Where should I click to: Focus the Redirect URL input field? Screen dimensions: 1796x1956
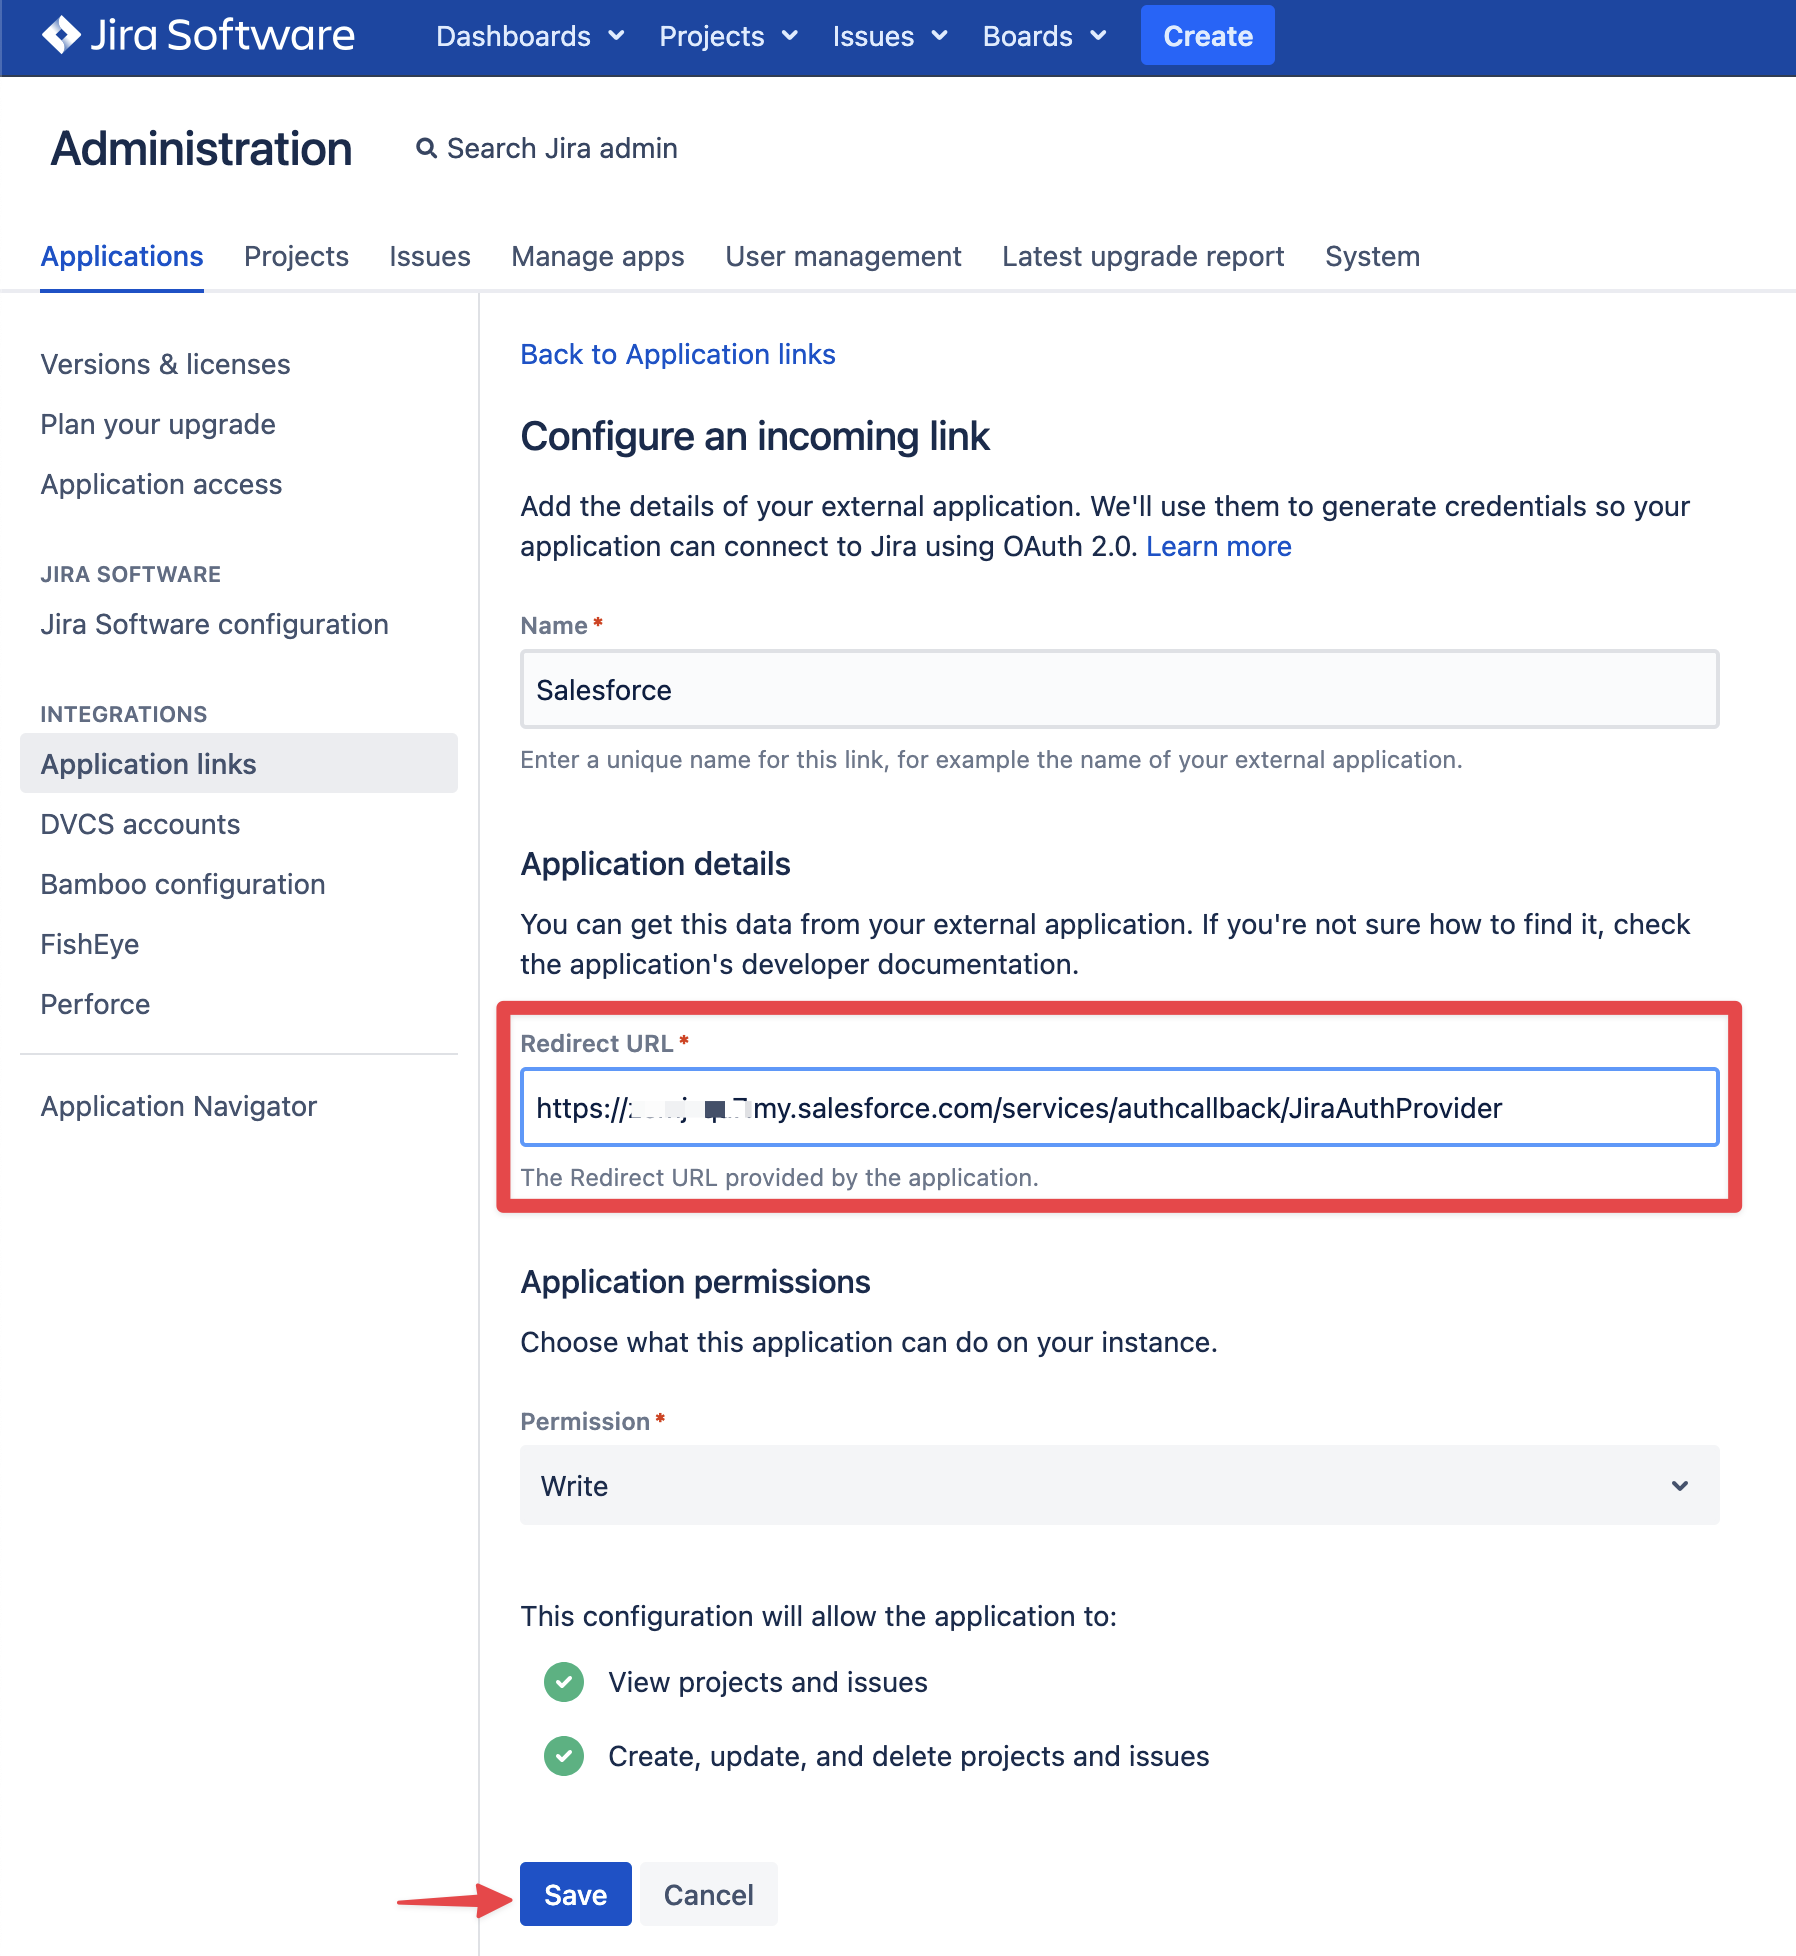pos(1119,1108)
